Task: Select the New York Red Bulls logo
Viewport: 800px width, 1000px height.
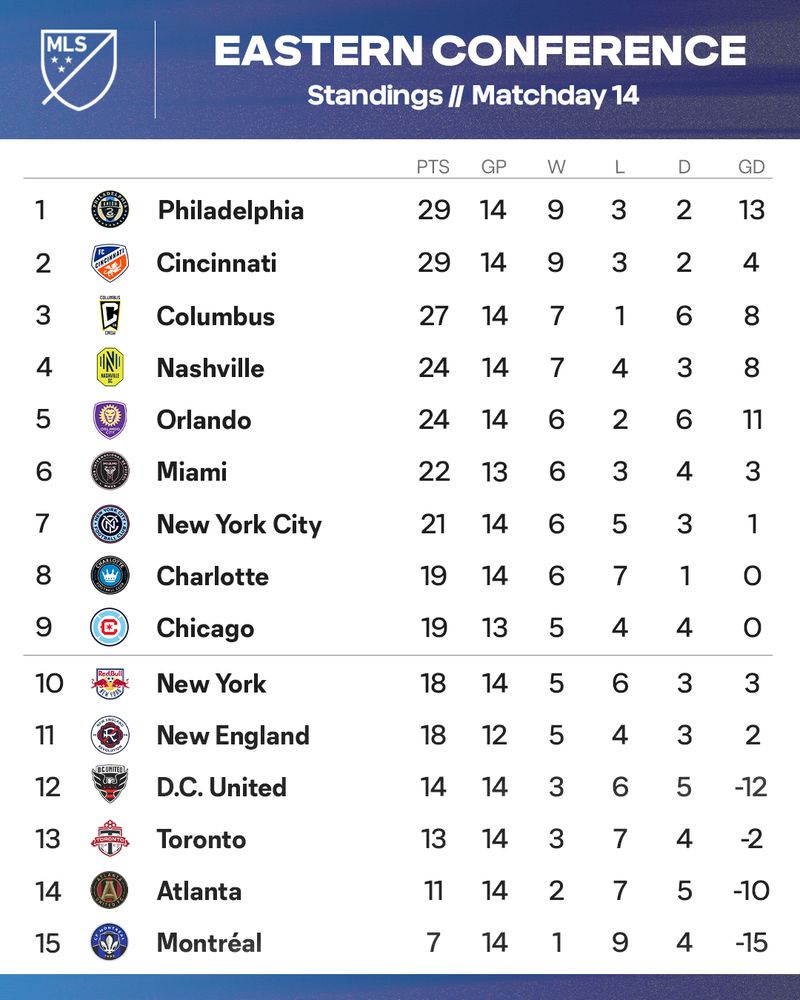Action: pyautogui.click(x=110, y=683)
